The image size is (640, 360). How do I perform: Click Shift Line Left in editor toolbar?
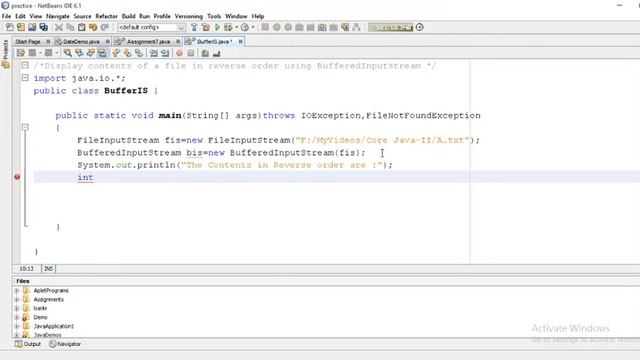pyautogui.click(x=153, y=53)
